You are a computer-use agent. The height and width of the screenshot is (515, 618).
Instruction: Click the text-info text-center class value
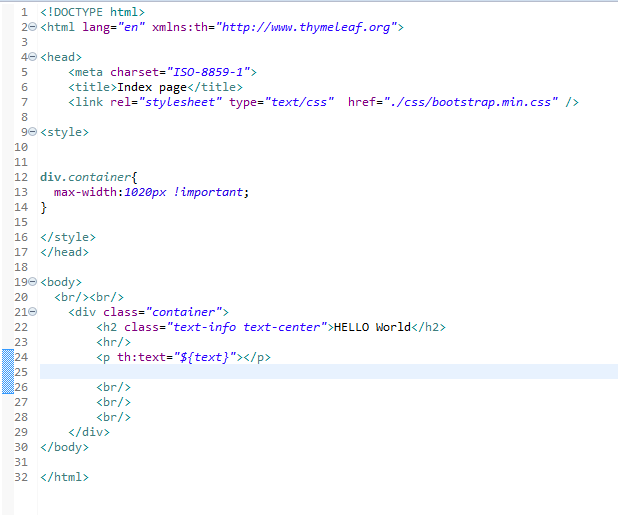pyautogui.click(x=247, y=327)
